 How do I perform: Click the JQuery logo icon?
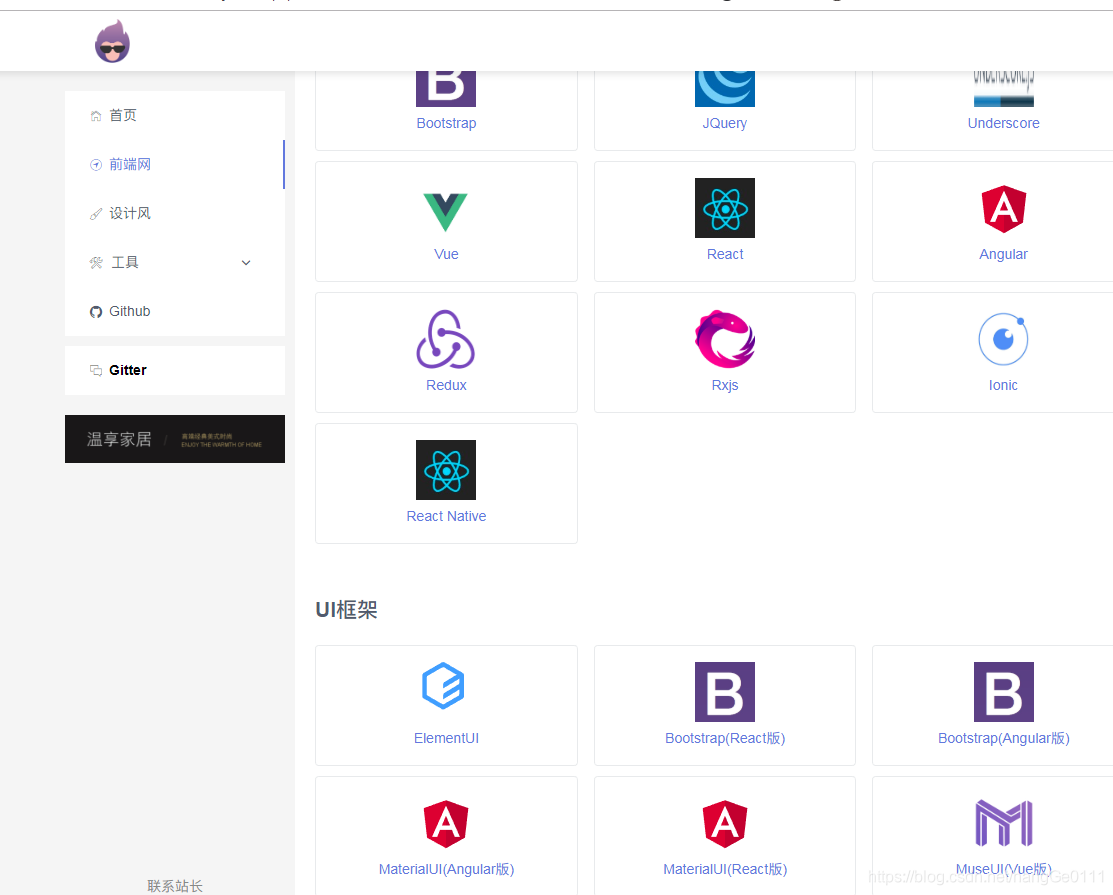(x=725, y=89)
